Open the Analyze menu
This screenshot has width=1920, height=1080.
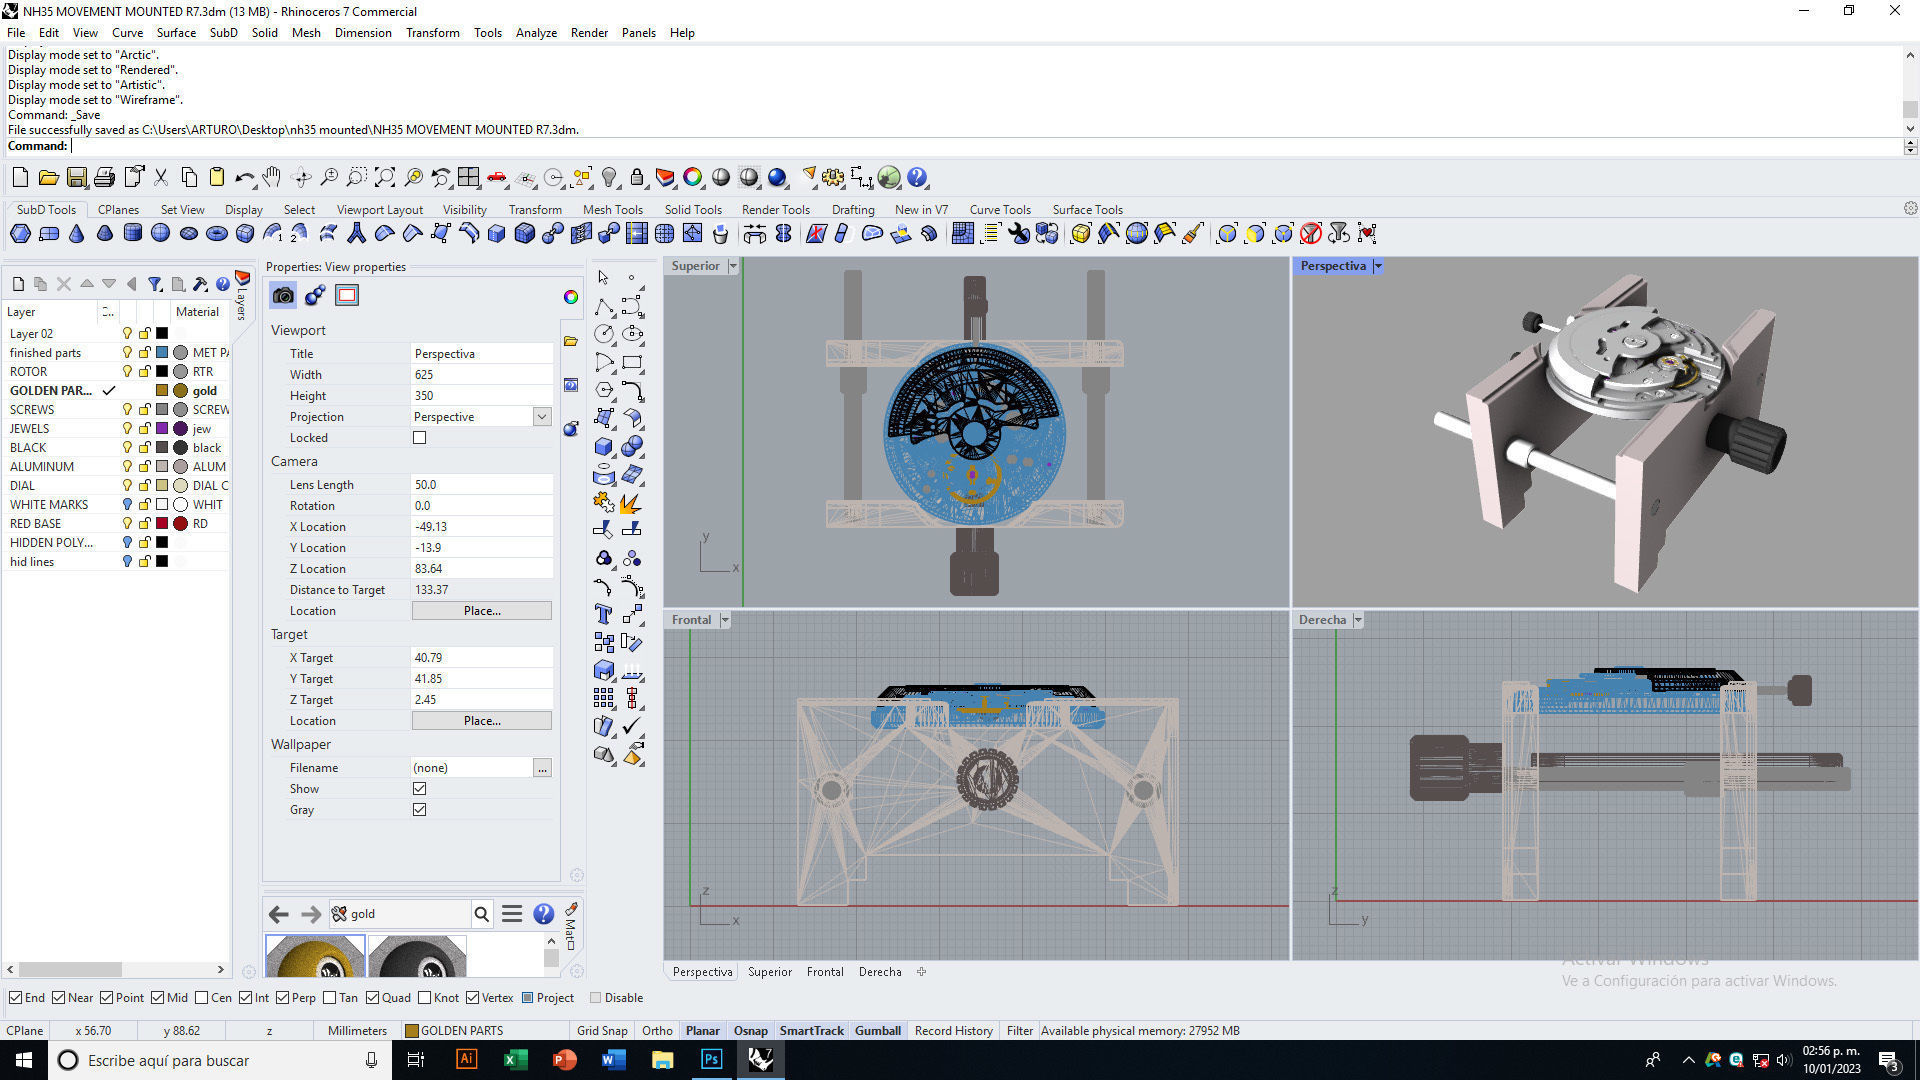pyautogui.click(x=536, y=33)
